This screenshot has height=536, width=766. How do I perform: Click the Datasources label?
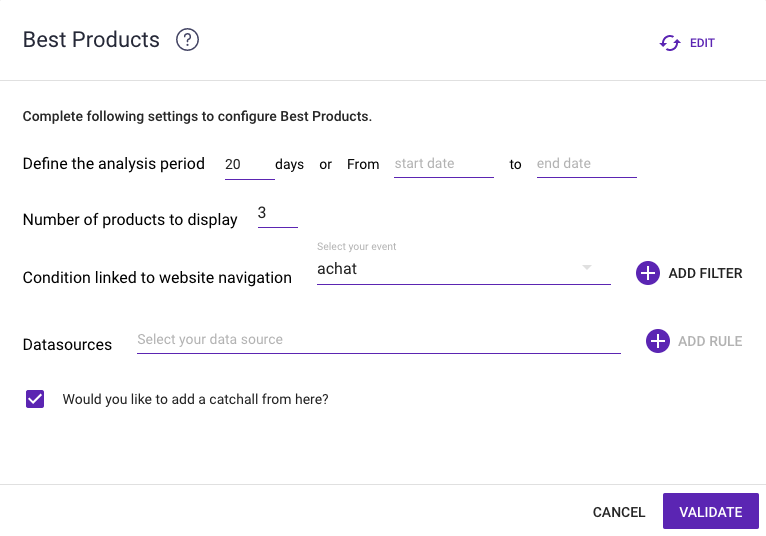67,344
